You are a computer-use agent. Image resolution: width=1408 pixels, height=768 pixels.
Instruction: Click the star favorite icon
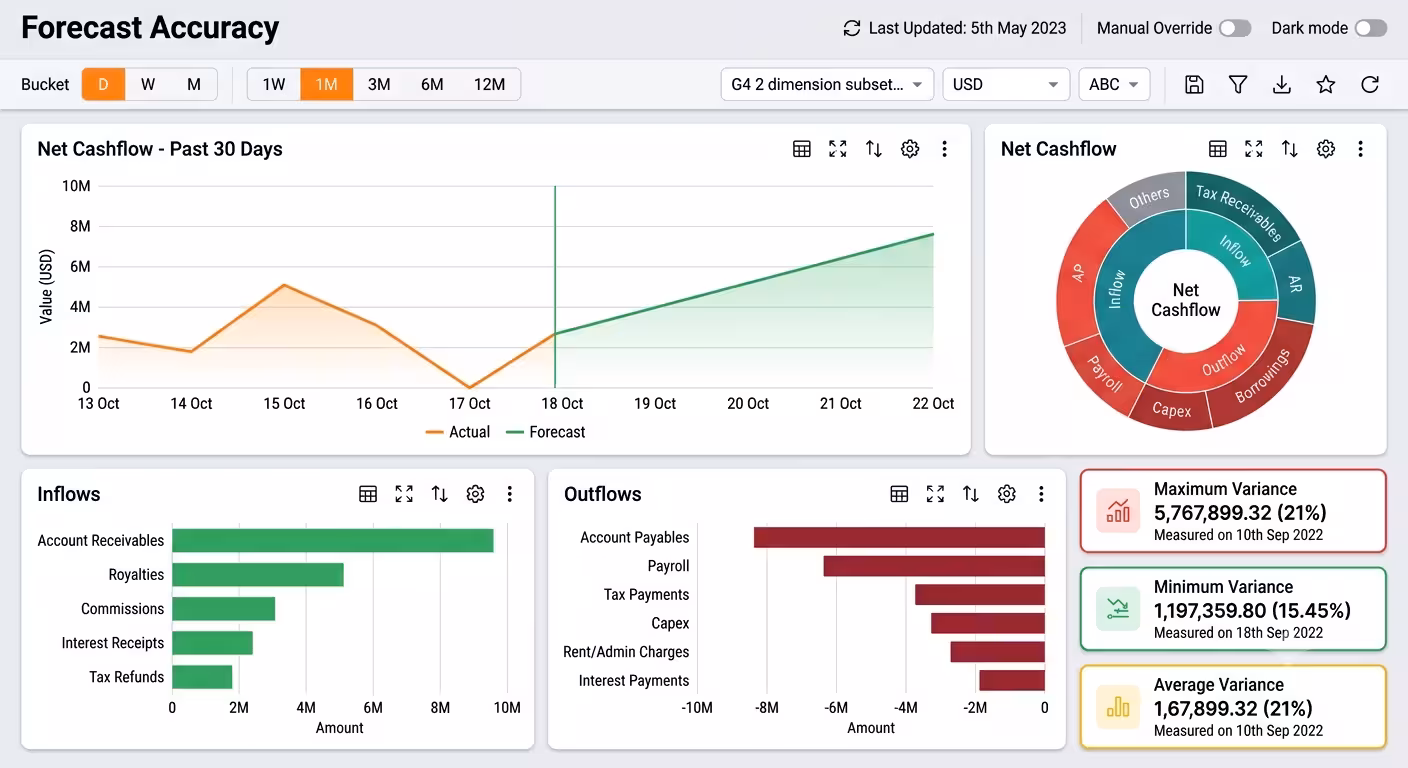click(x=1326, y=85)
